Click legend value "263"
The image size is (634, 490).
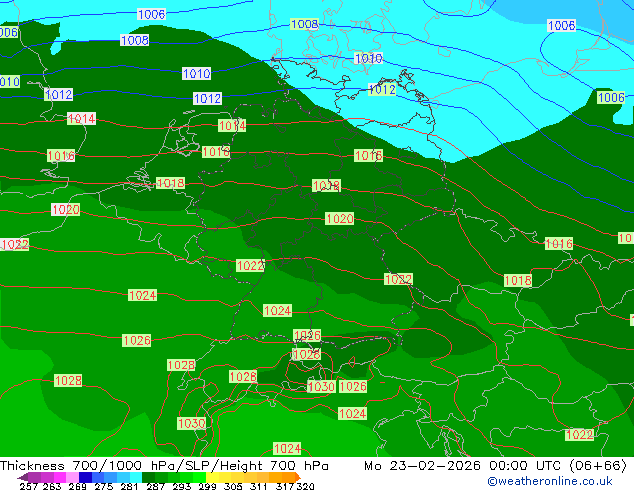(52, 486)
